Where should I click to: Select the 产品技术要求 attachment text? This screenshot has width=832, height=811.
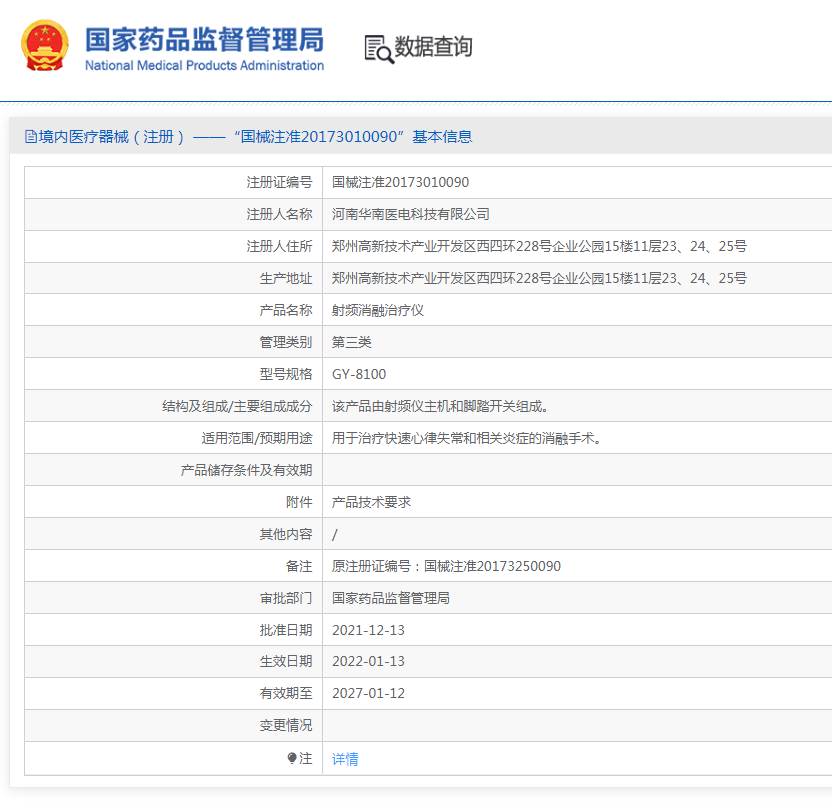click(x=371, y=502)
